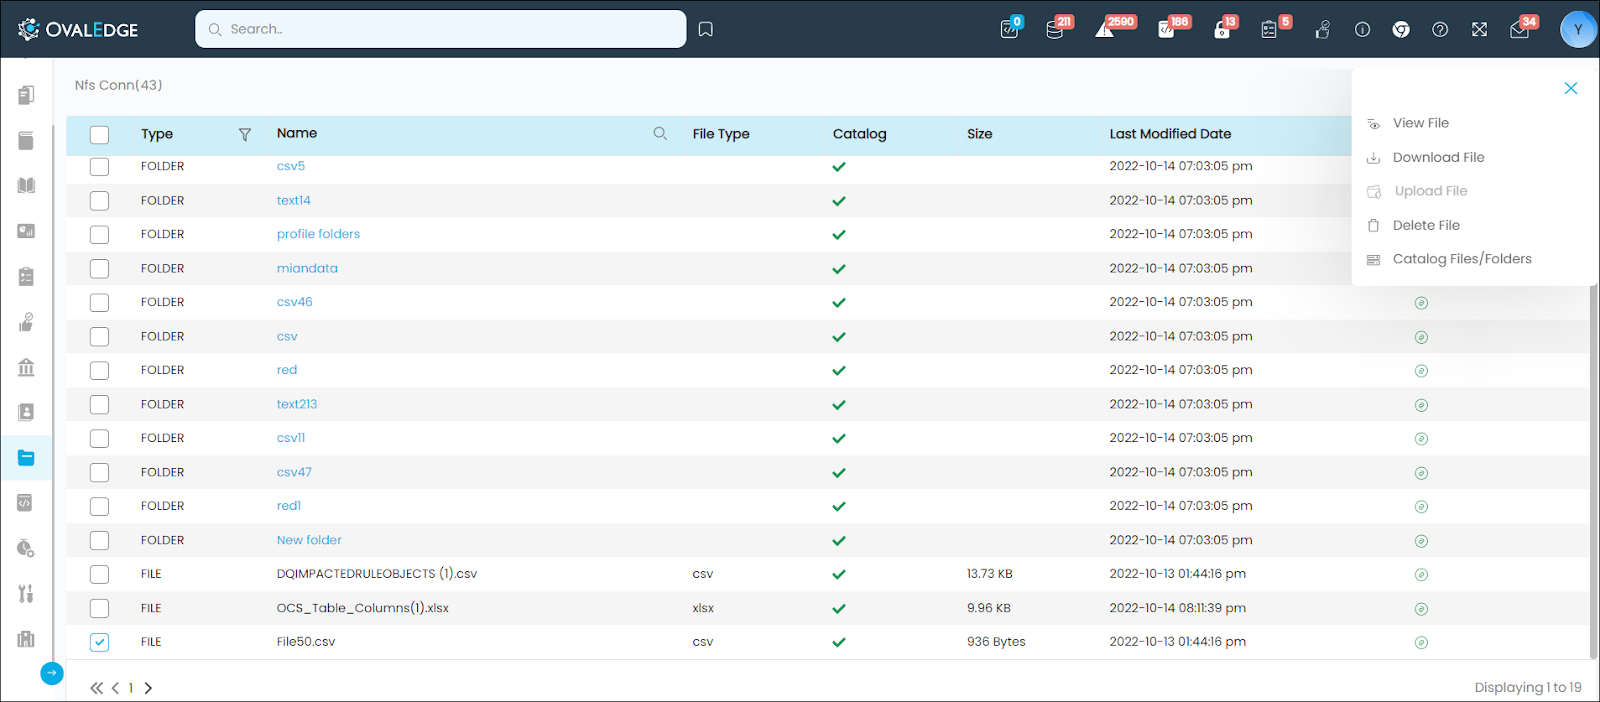Click the File50.csv file name
This screenshot has height=702, width=1600.
point(306,642)
